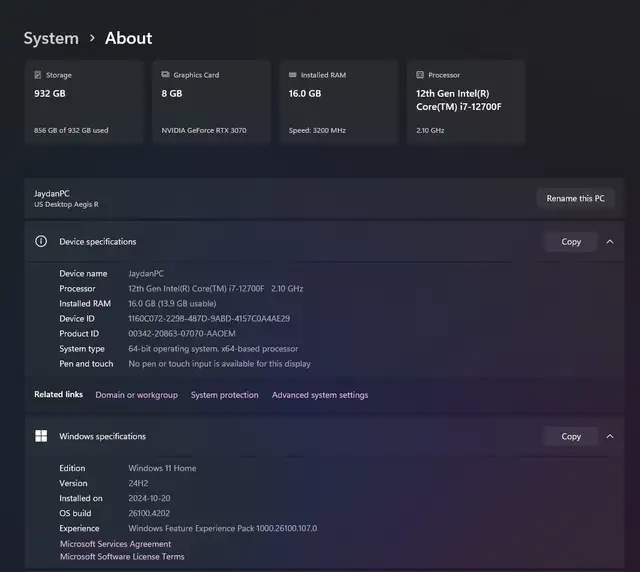Open the Processor i7-12700F card
This screenshot has height=572, width=640.
pos(466,102)
